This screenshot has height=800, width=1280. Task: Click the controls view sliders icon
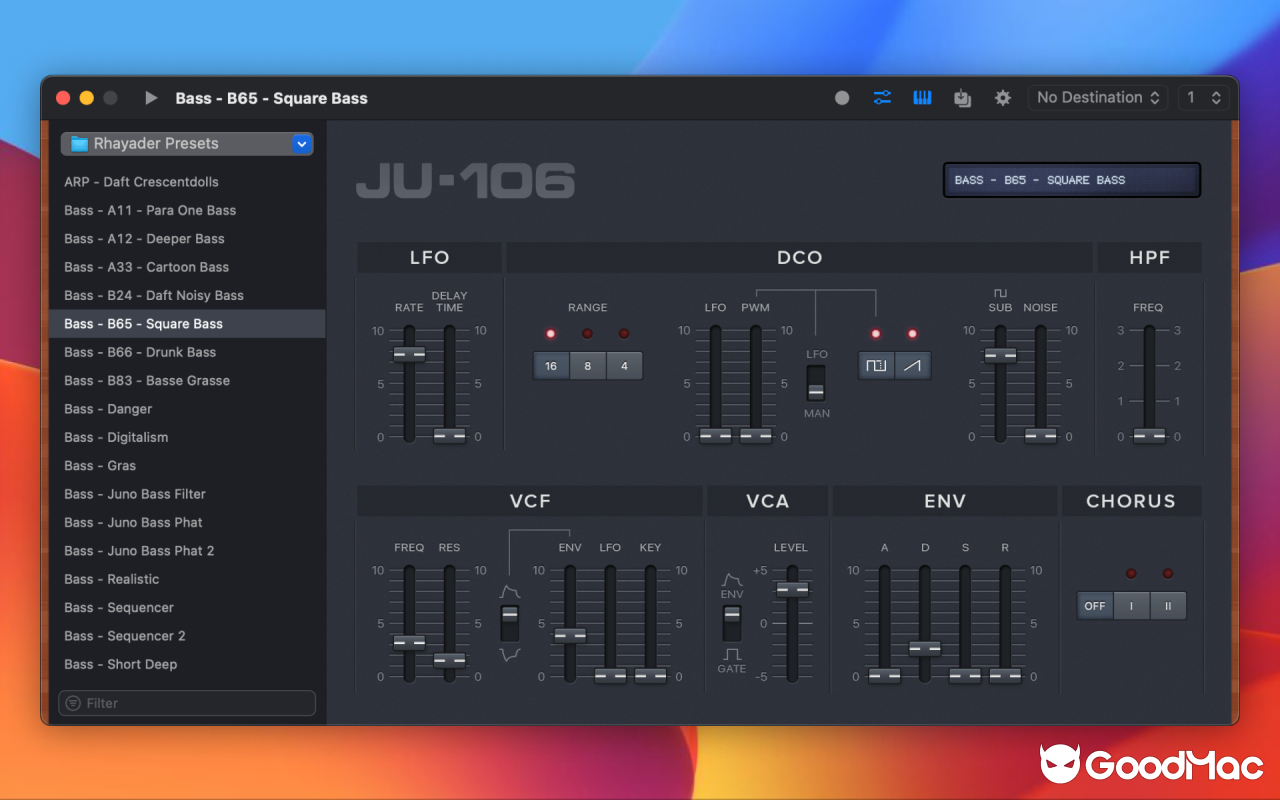881,97
